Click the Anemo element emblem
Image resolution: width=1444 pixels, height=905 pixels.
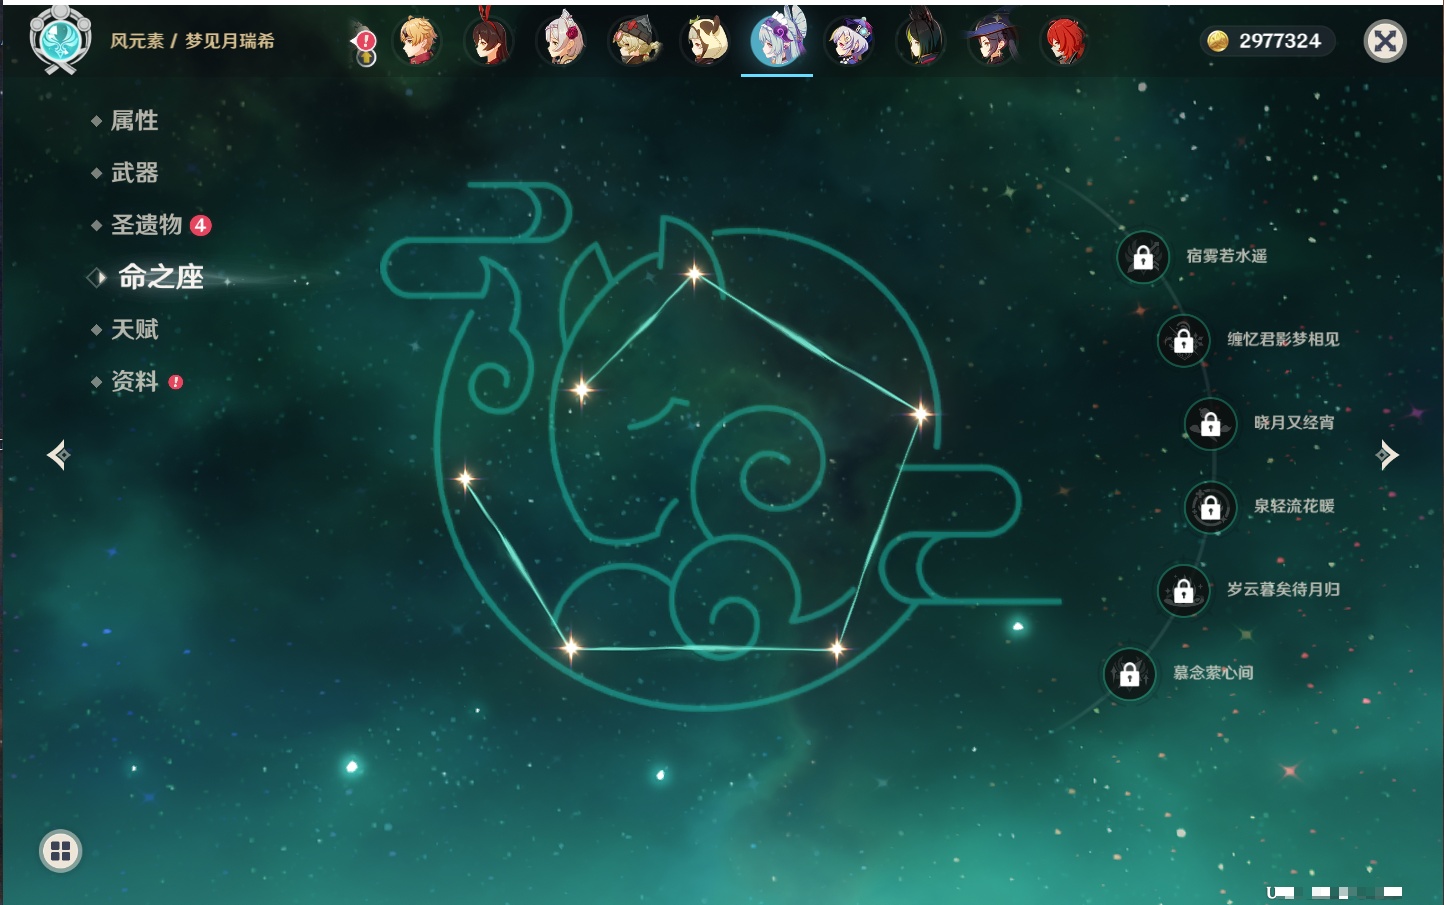coord(60,39)
